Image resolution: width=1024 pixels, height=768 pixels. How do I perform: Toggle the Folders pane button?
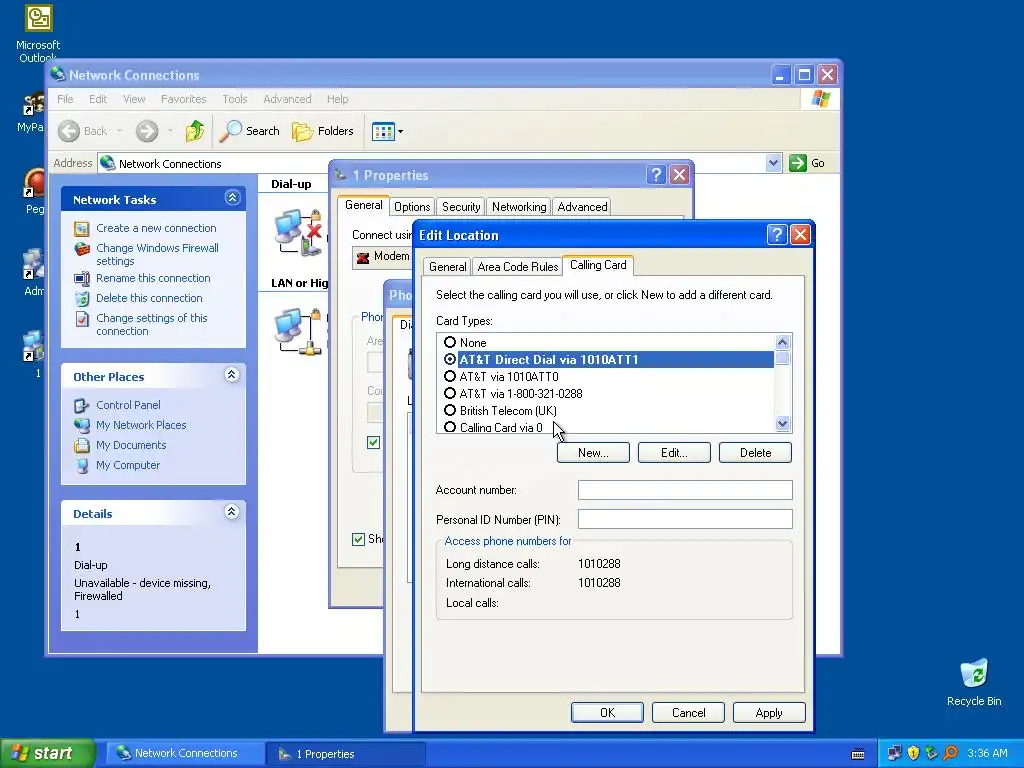[x=323, y=131]
